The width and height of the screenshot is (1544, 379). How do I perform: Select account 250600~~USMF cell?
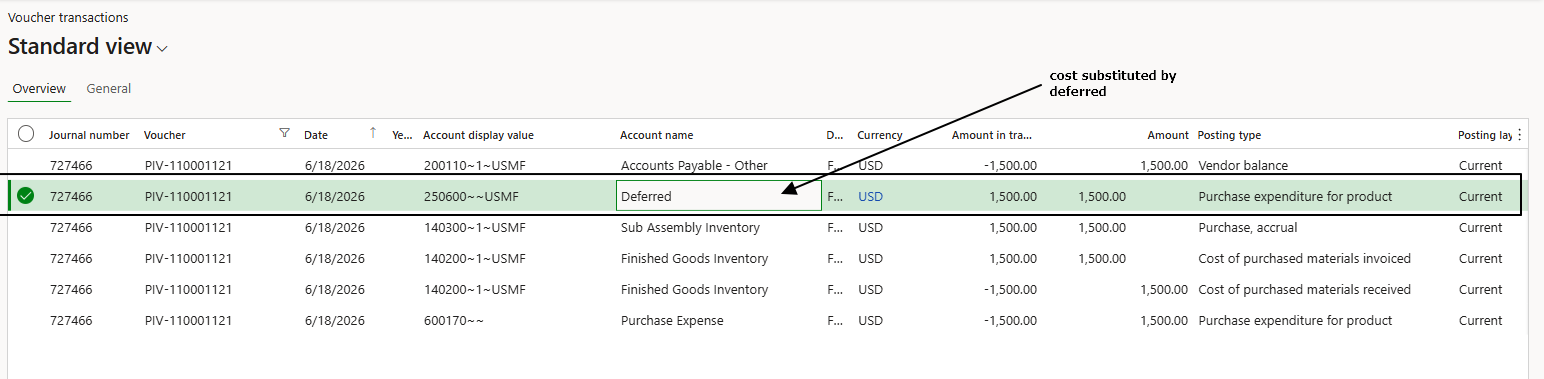(x=471, y=197)
